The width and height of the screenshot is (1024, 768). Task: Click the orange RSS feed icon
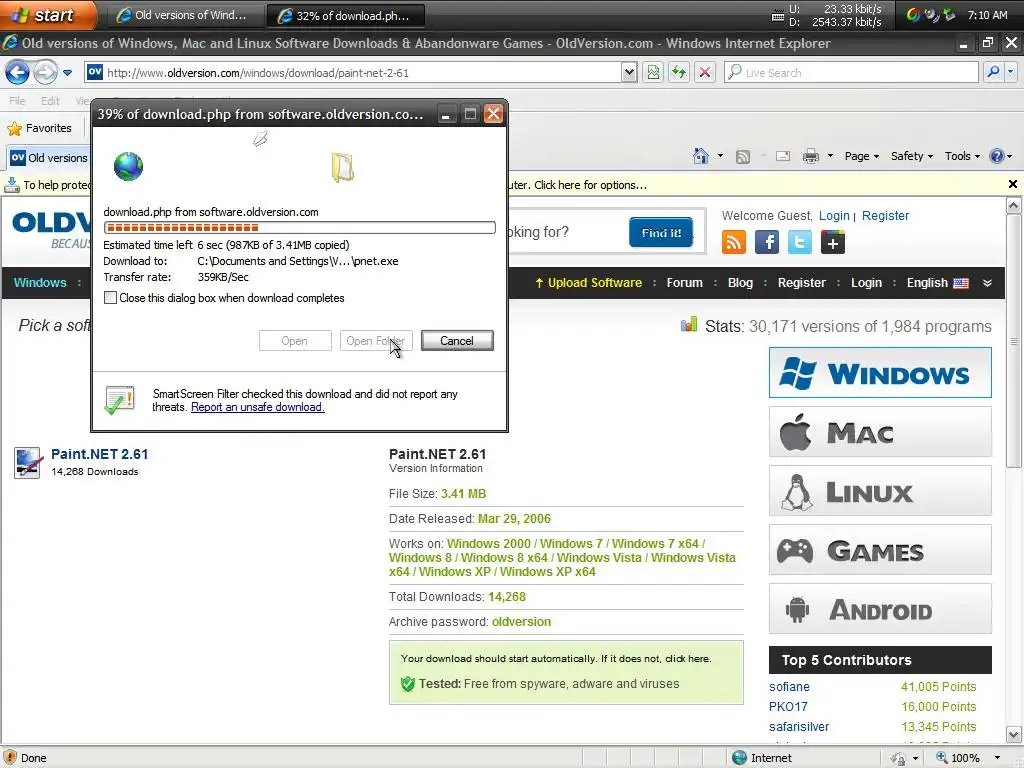click(x=734, y=242)
